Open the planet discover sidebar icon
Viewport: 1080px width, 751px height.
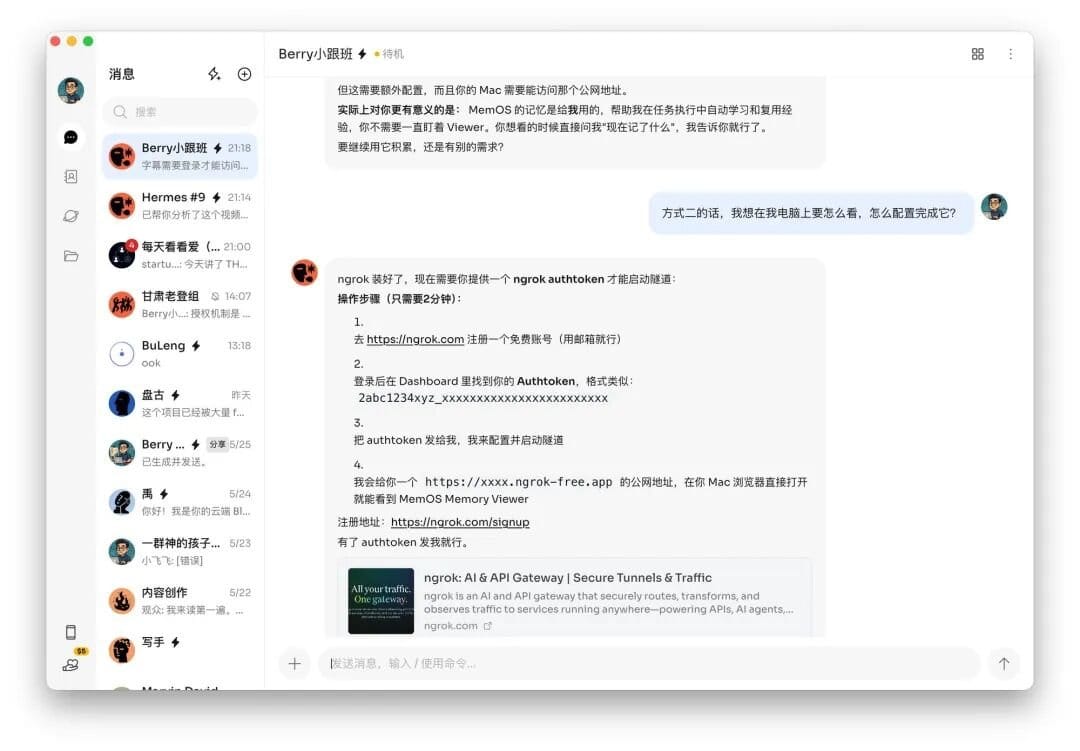click(x=70, y=216)
